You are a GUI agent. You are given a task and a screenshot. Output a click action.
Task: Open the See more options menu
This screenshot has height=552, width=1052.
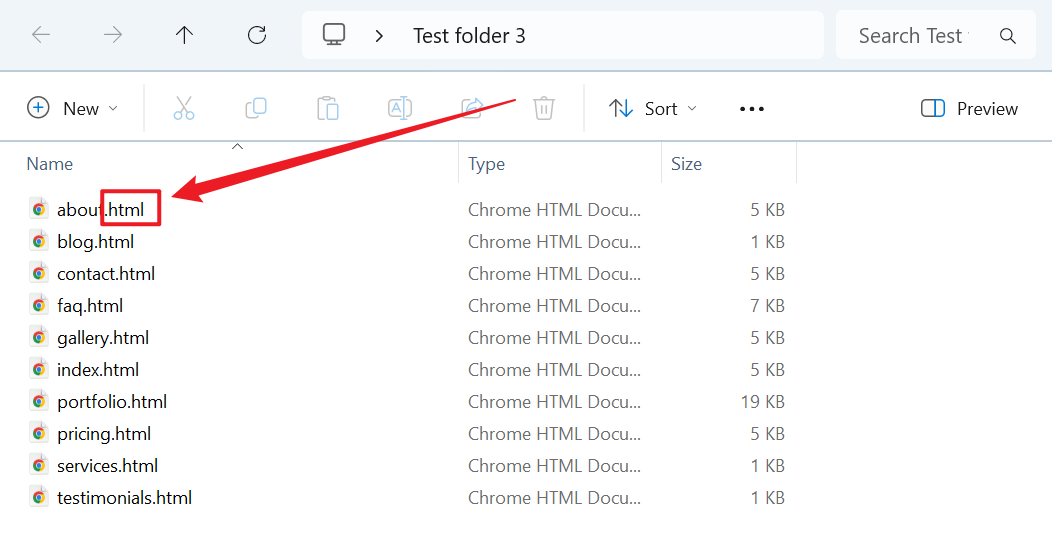tap(752, 108)
